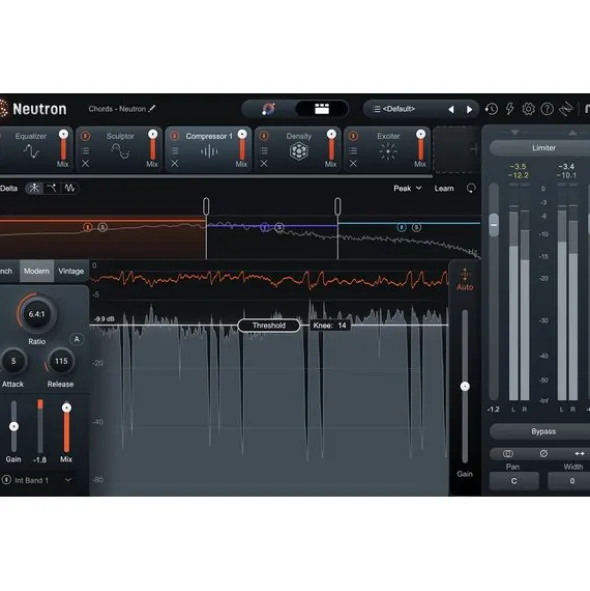Remove the Density module
Viewport: 590px width, 591px height.
pos(264,164)
